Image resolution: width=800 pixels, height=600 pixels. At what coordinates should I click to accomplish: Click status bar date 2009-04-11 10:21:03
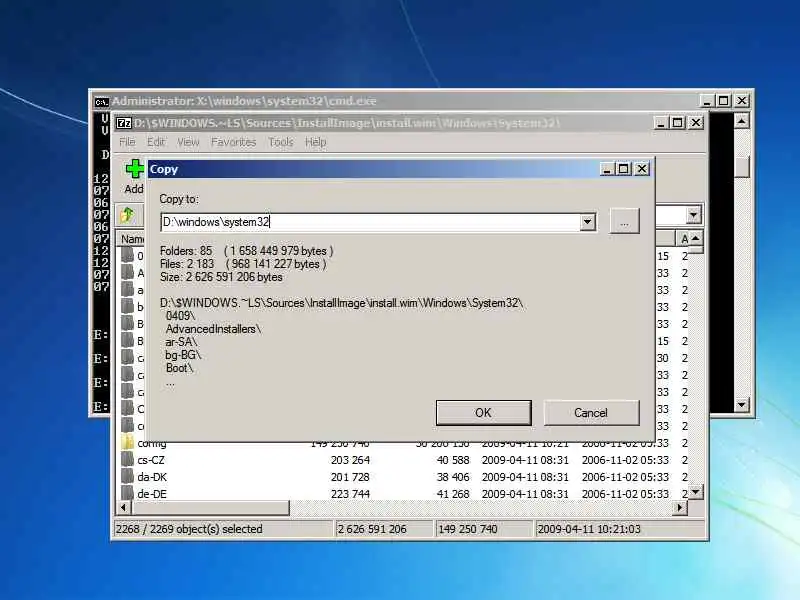pyautogui.click(x=589, y=529)
